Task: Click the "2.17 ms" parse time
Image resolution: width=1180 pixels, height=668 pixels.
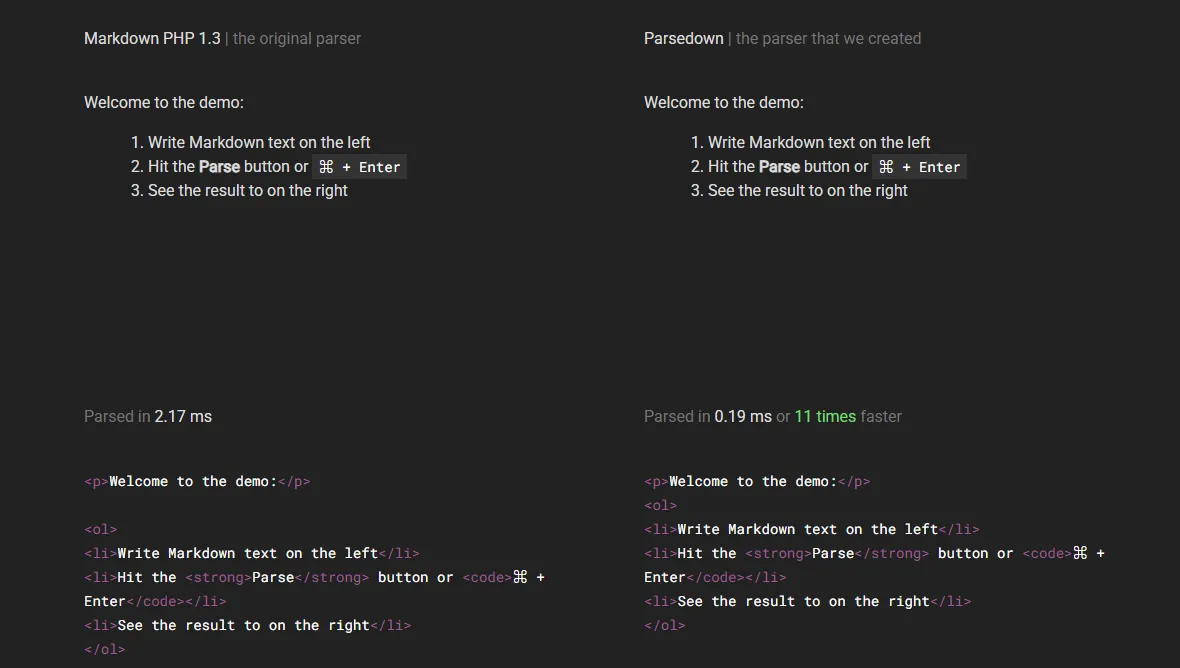Action: point(183,416)
